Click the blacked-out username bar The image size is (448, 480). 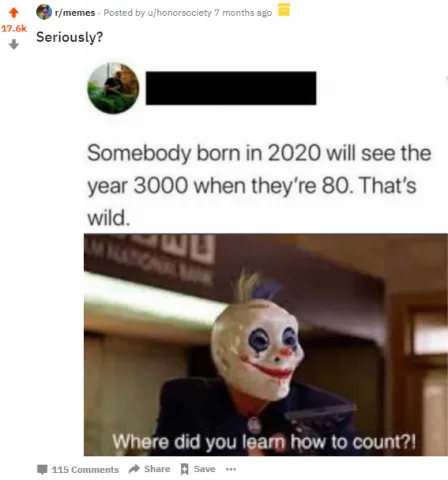coord(231,88)
